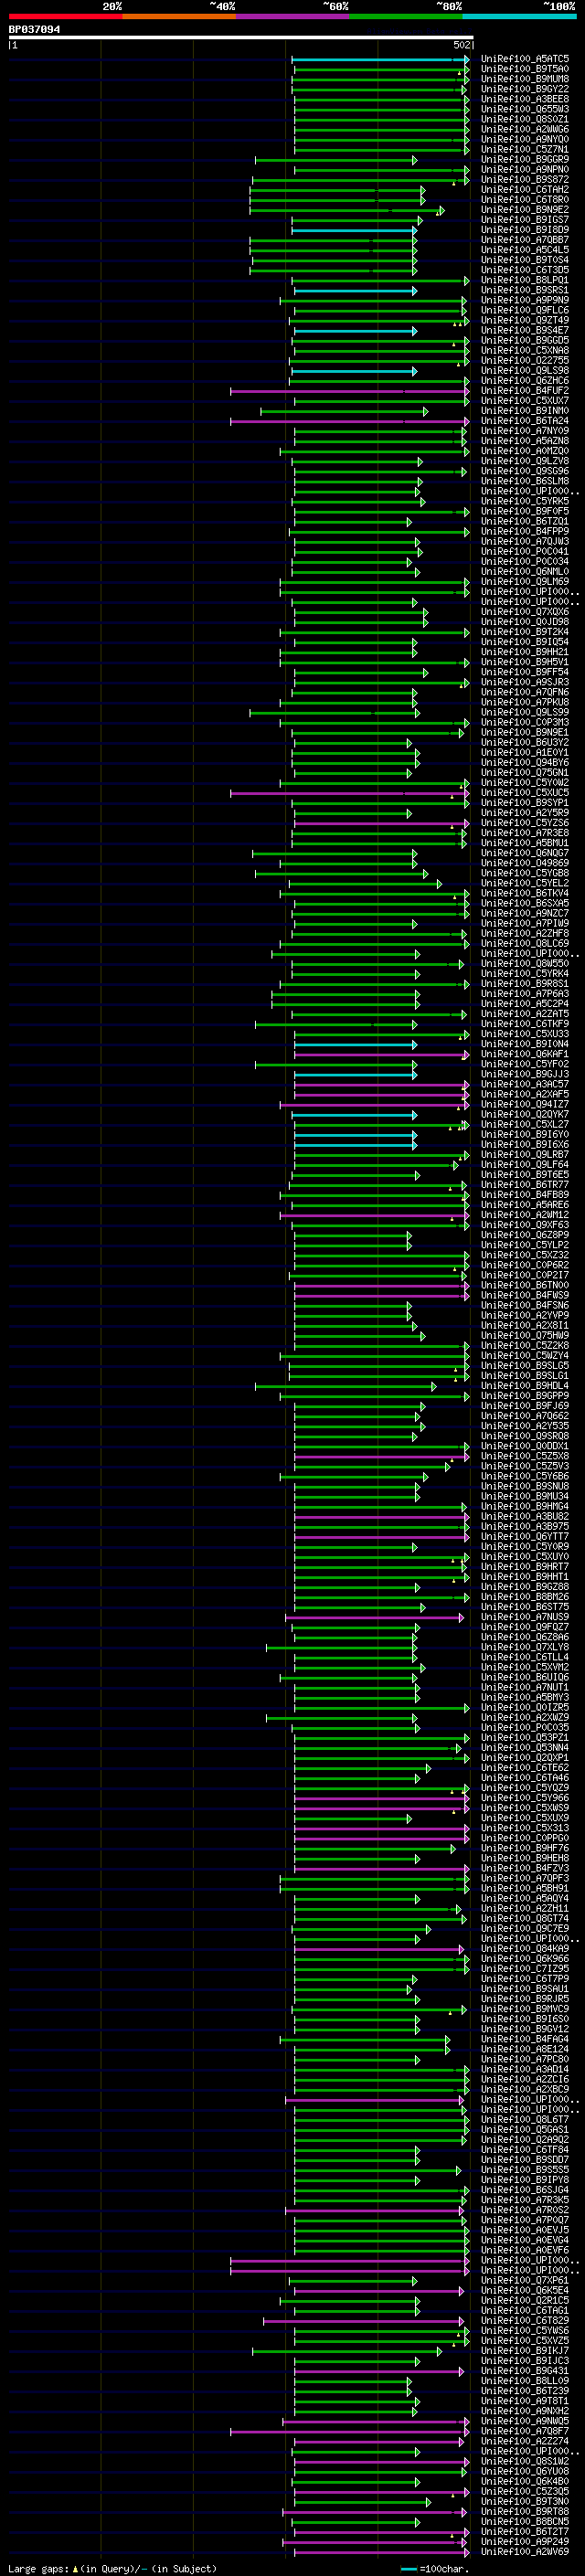The height and width of the screenshot is (2576, 585).
Task: Open hit UniRef100_B9SRS1
Action: point(525,290)
